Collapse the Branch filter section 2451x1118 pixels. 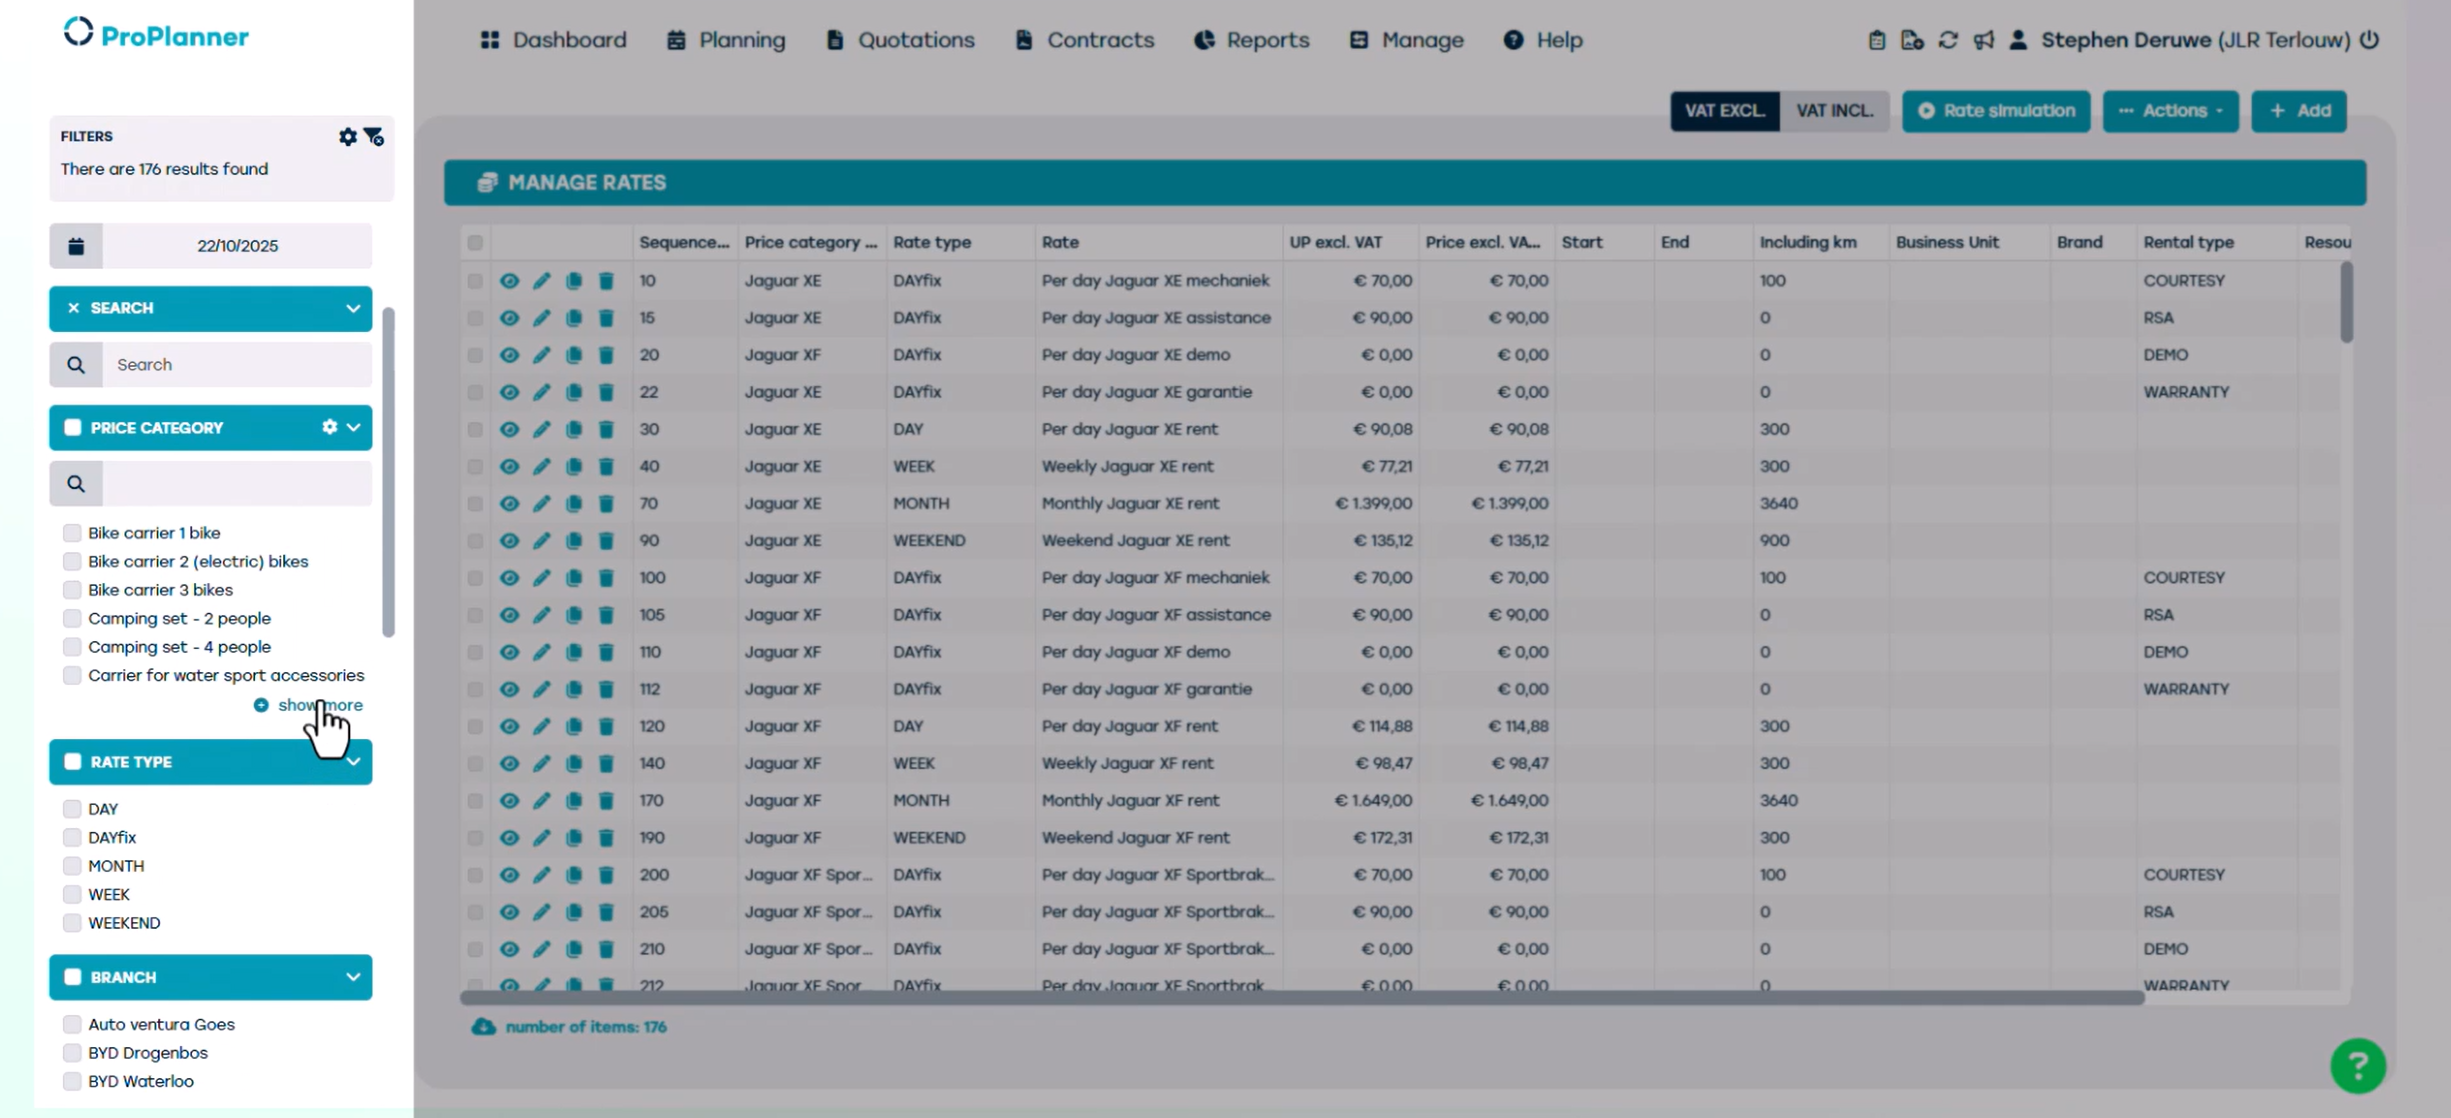(353, 977)
